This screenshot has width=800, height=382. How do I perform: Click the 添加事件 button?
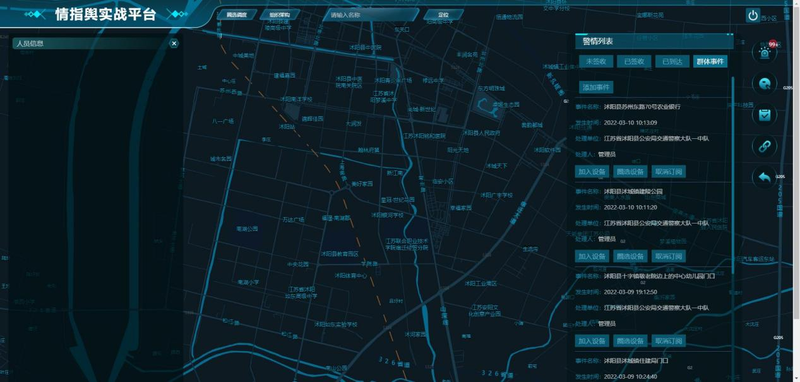[x=596, y=87]
